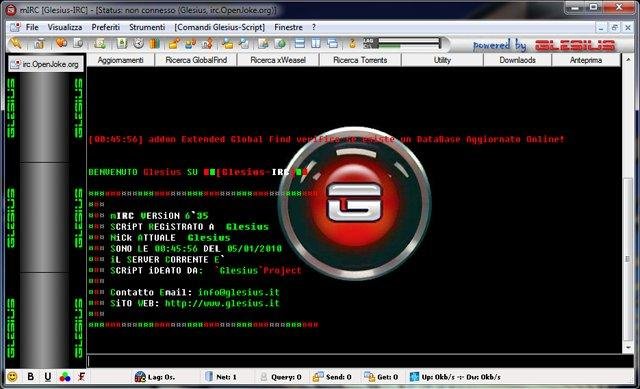Click the Tile Horizontal windows icon
Viewport: 640px width, 389px height.
(x=300, y=43)
